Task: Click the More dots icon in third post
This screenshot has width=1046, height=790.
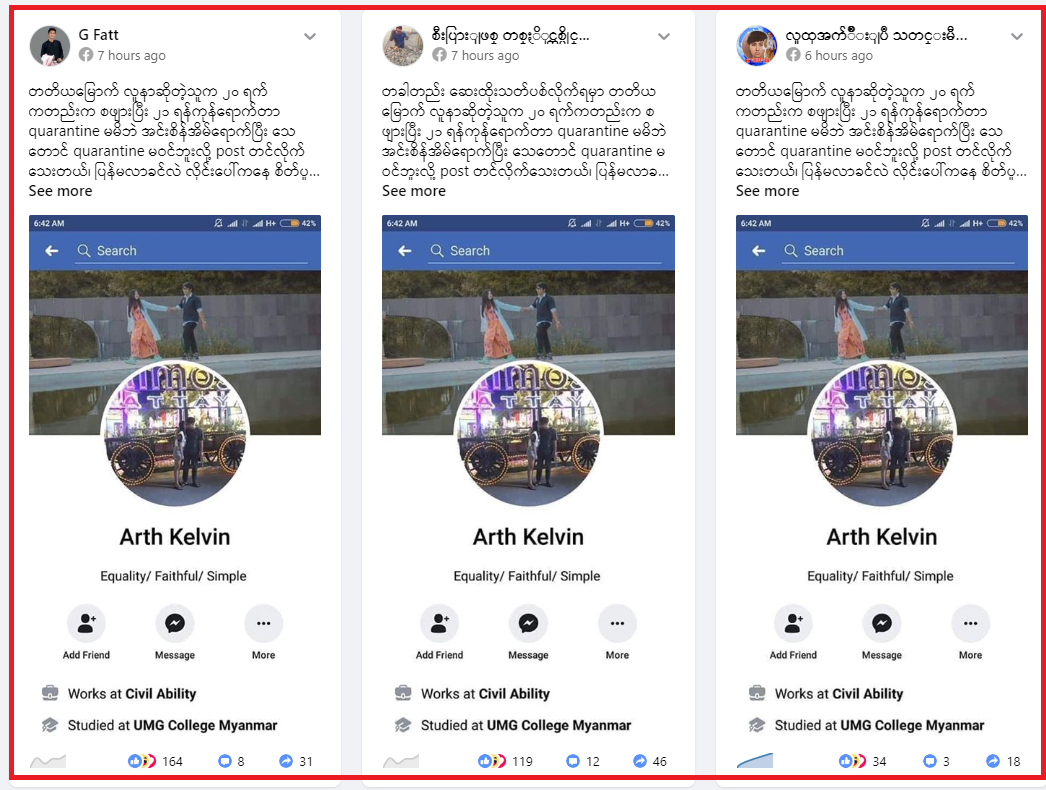Action: click(x=971, y=623)
